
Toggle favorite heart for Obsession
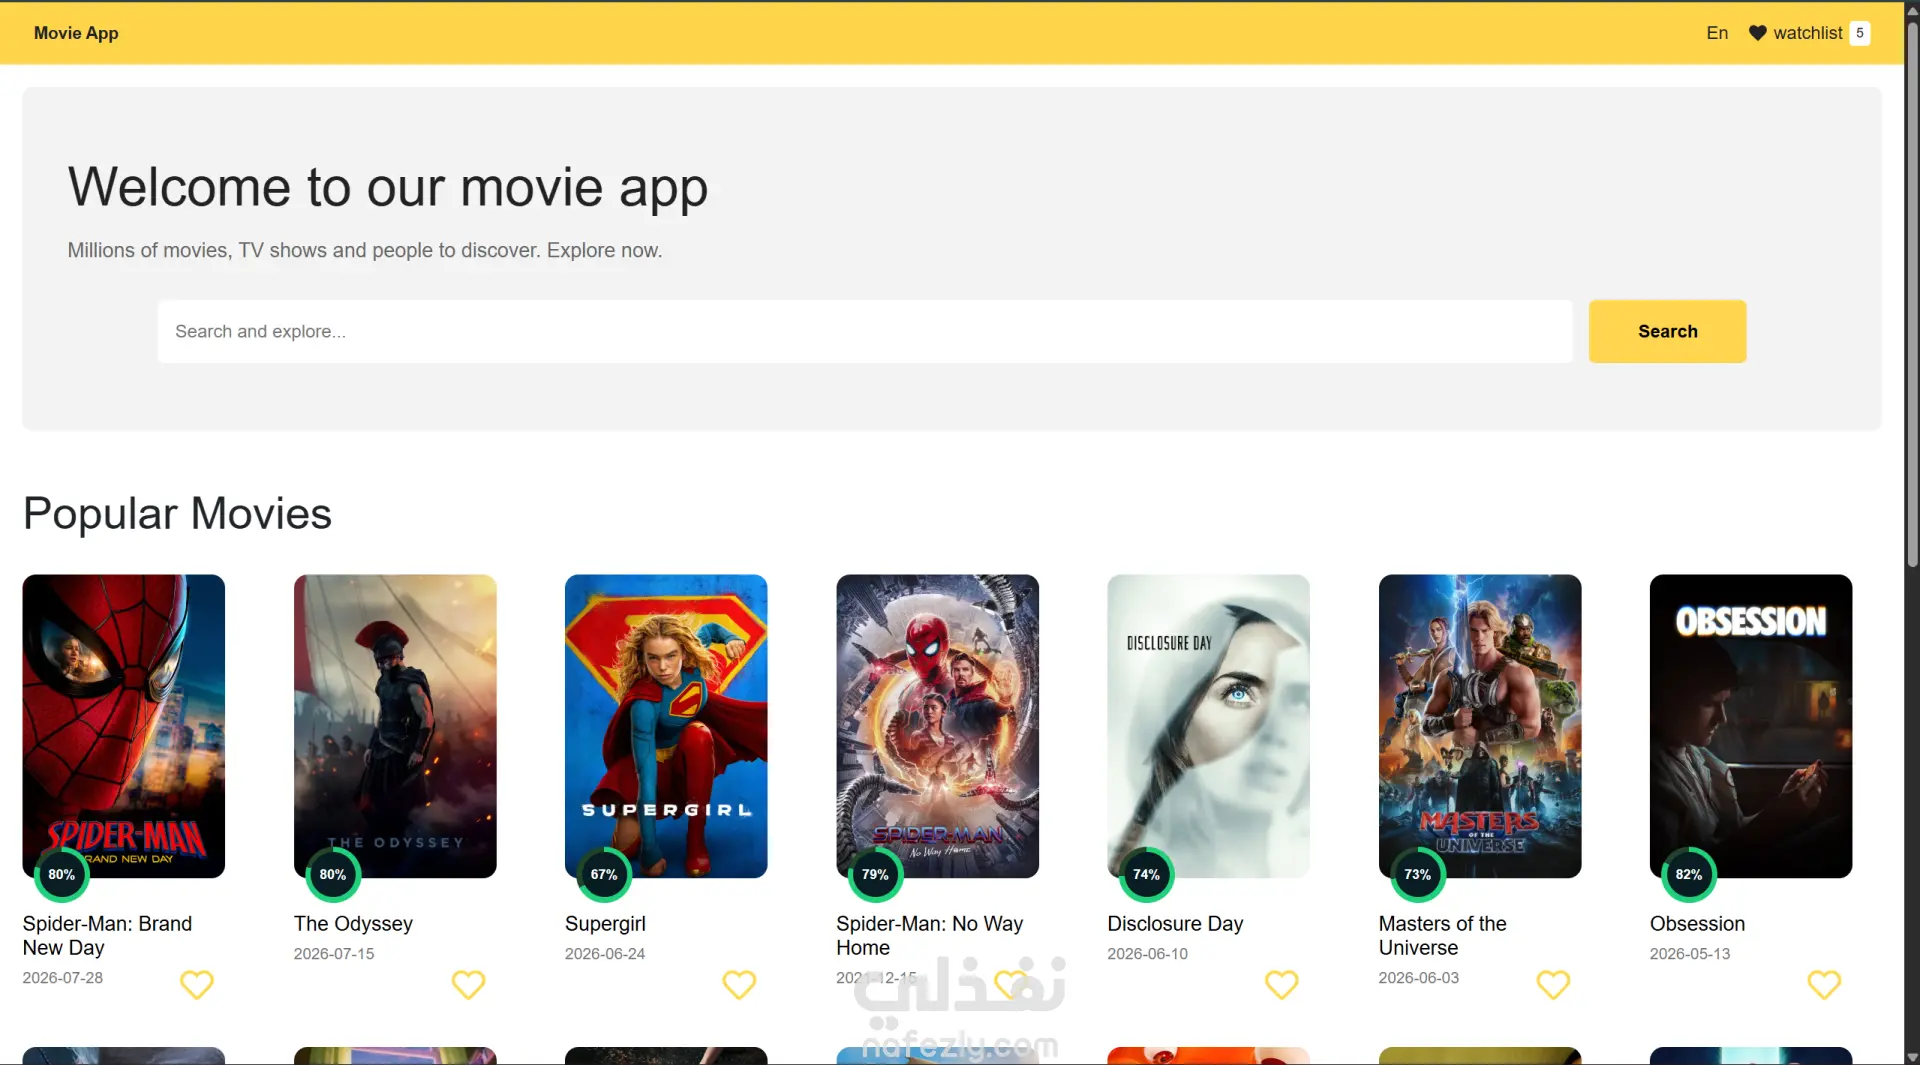pos(1824,985)
